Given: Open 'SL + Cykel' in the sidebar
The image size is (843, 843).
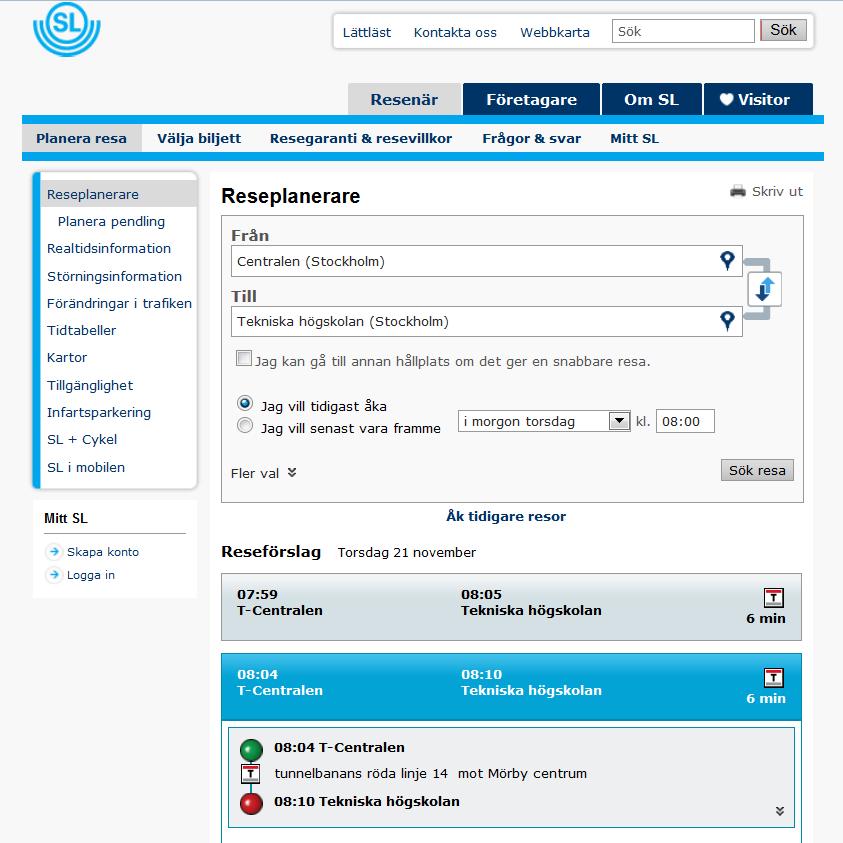Looking at the screenshot, I should point(82,439).
